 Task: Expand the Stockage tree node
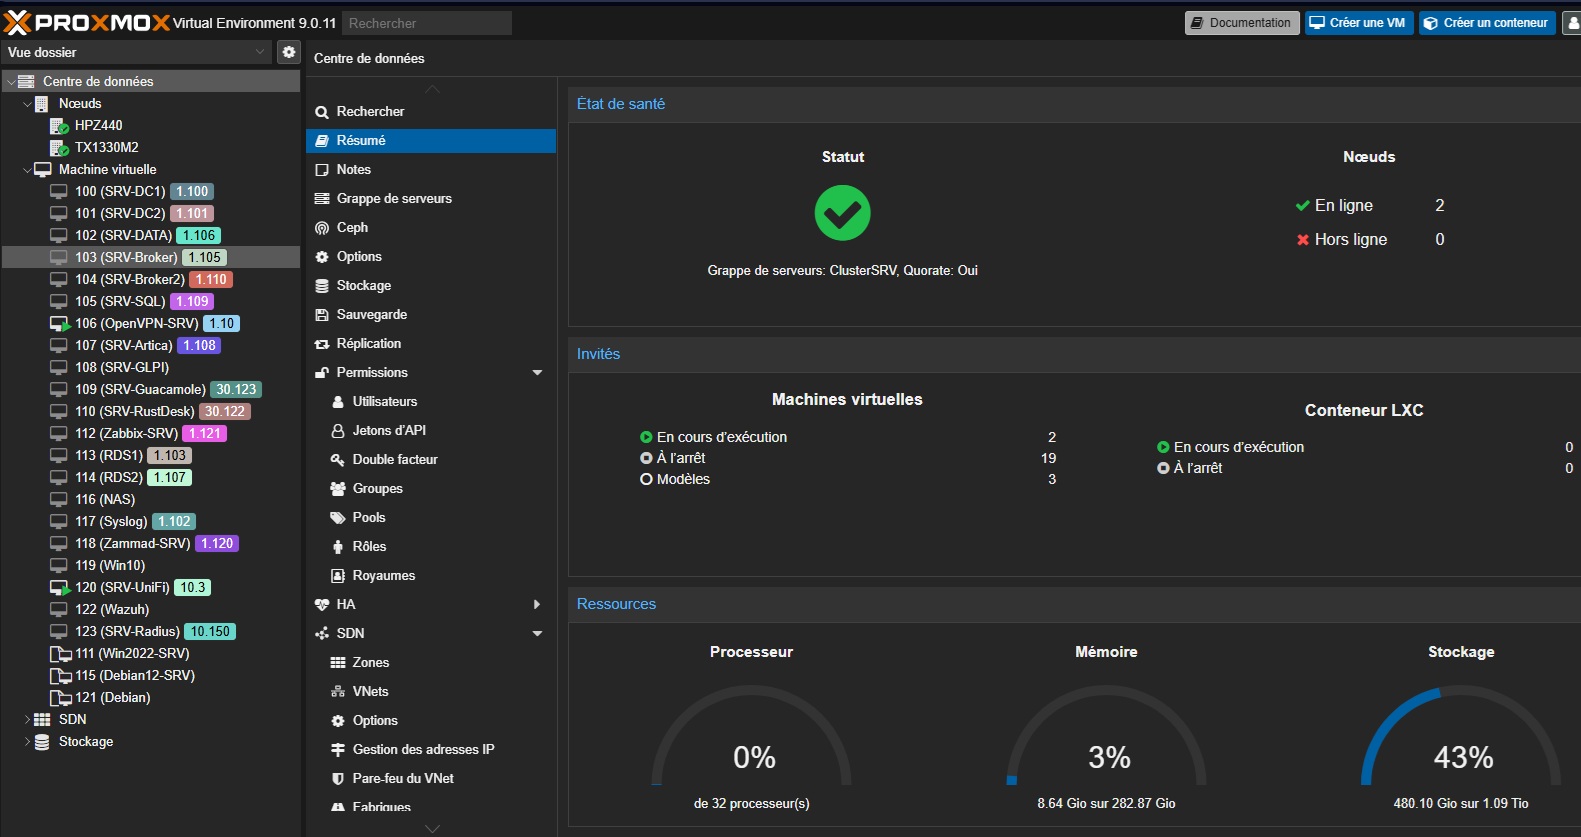(27, 742)
